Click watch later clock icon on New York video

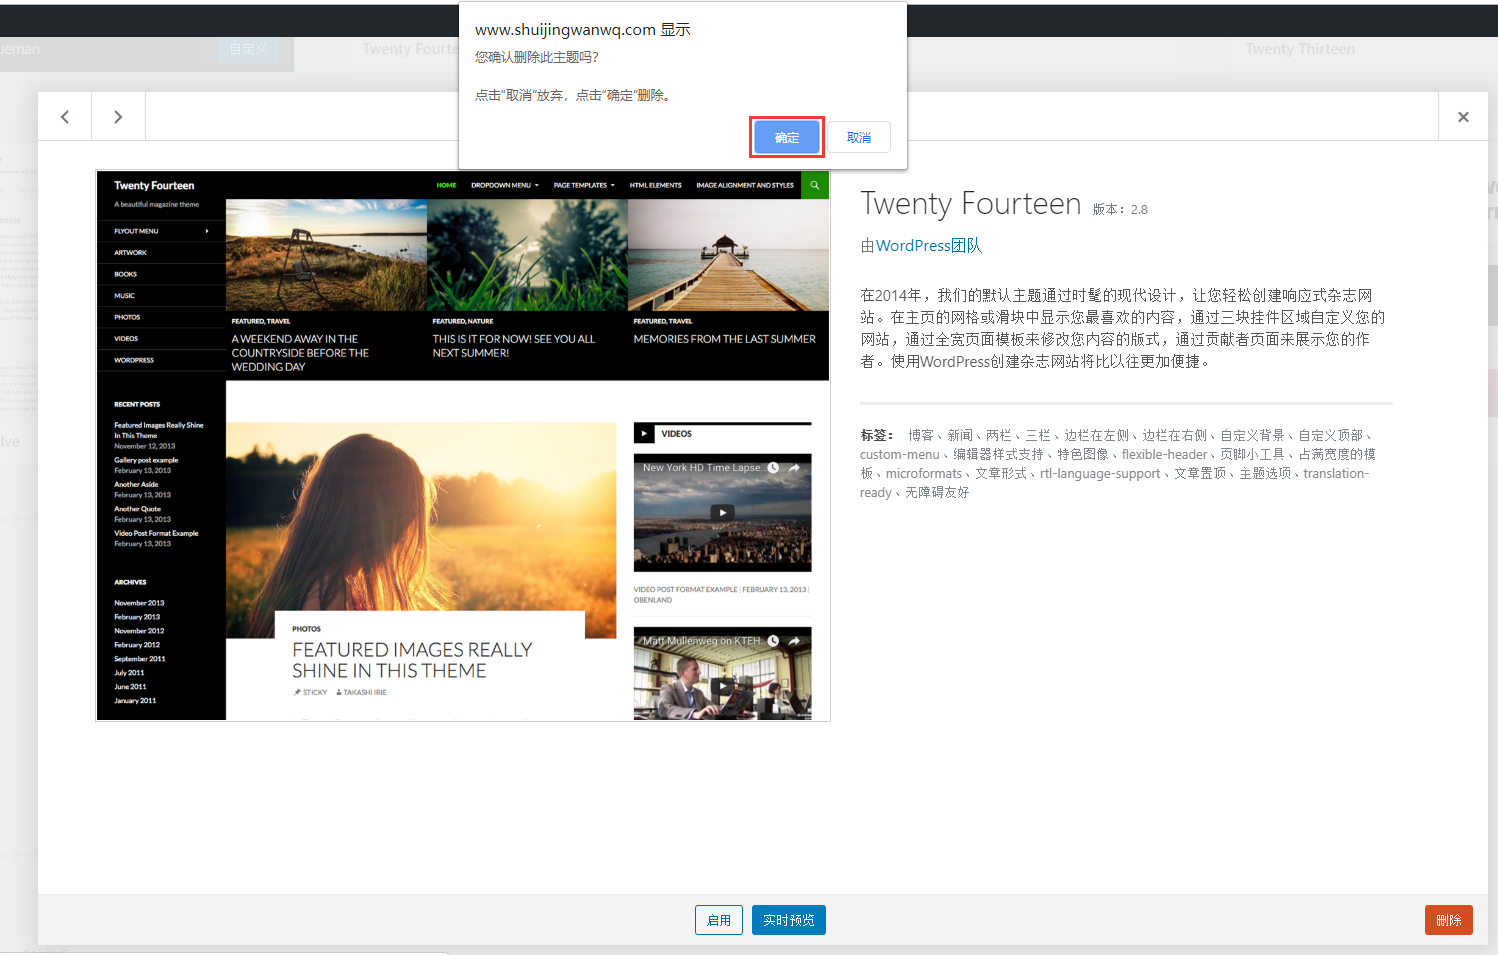pos(773,468)
